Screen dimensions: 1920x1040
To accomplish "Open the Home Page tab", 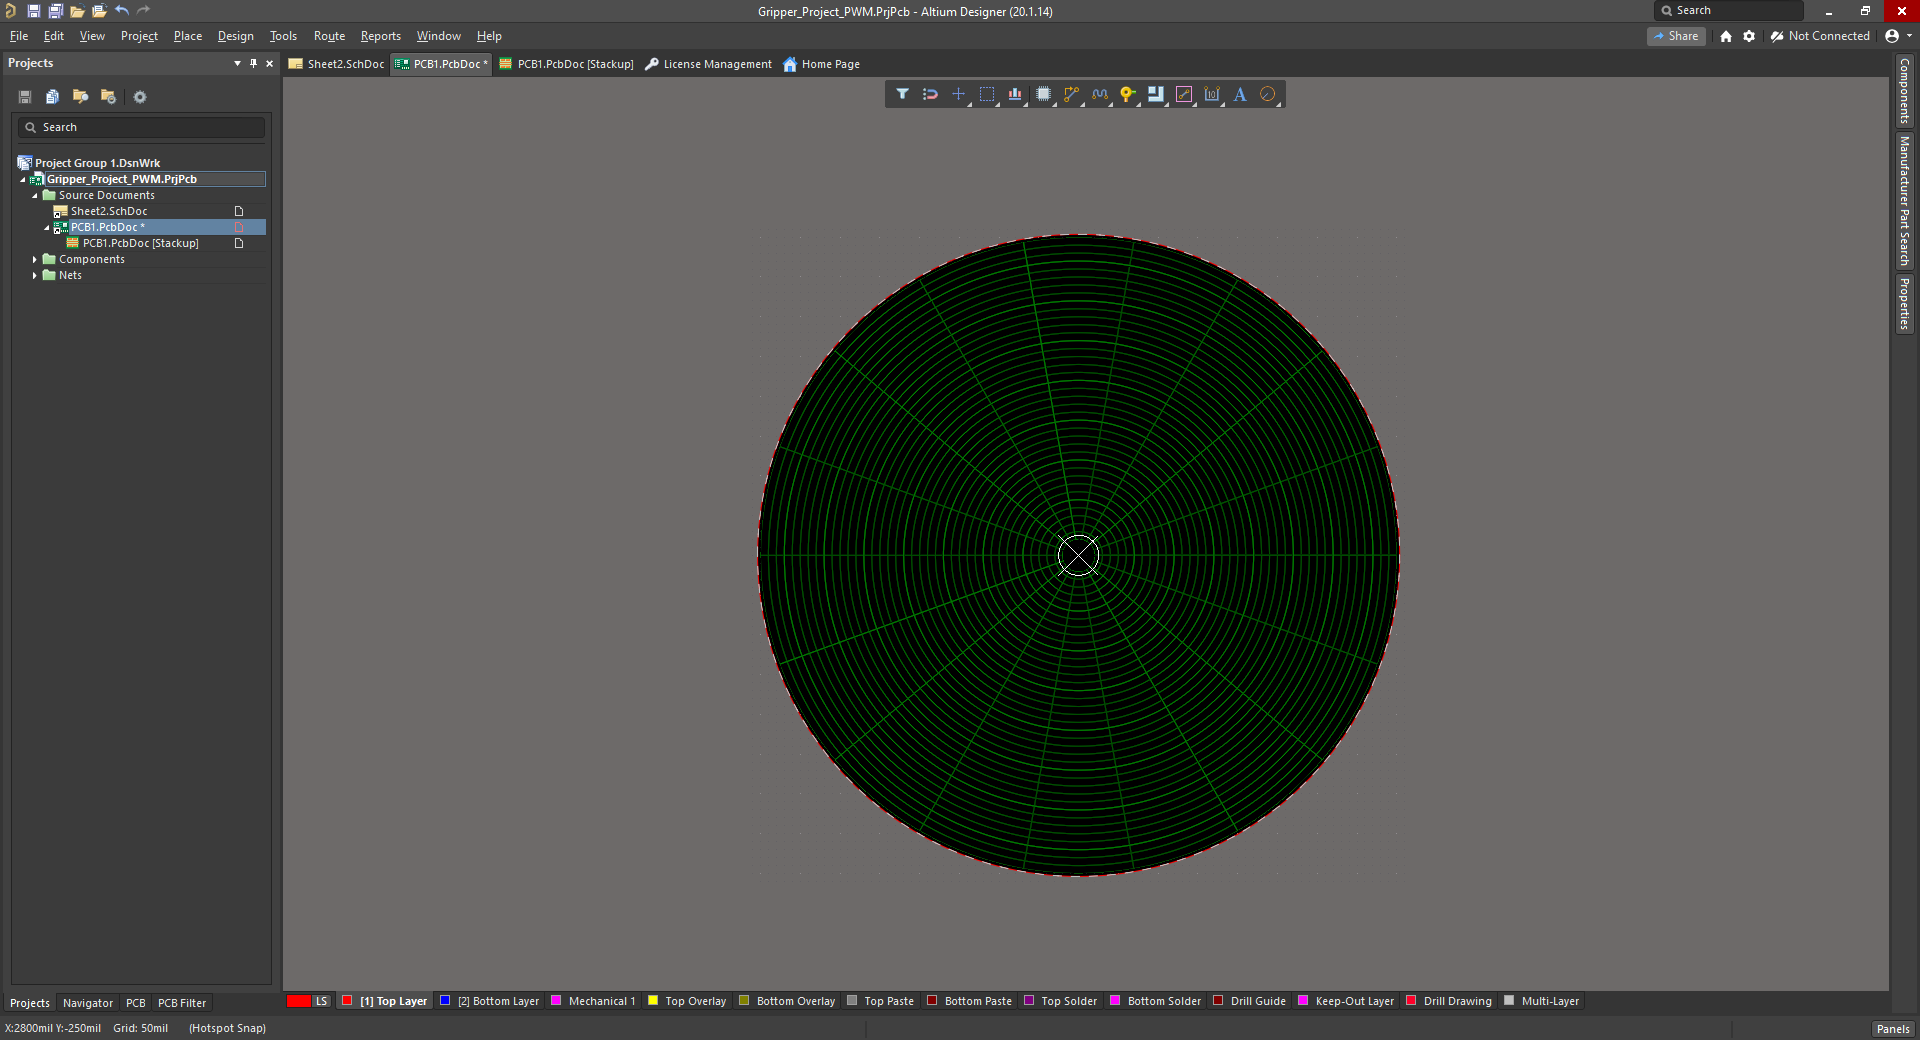I will [x=821, y=64].
